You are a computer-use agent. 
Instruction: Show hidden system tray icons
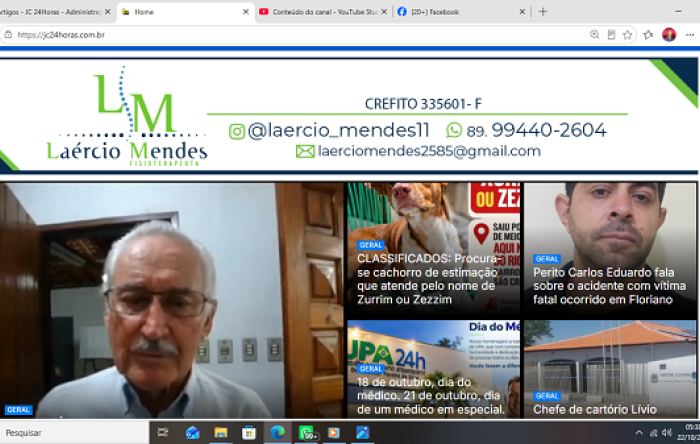[639, 432]
